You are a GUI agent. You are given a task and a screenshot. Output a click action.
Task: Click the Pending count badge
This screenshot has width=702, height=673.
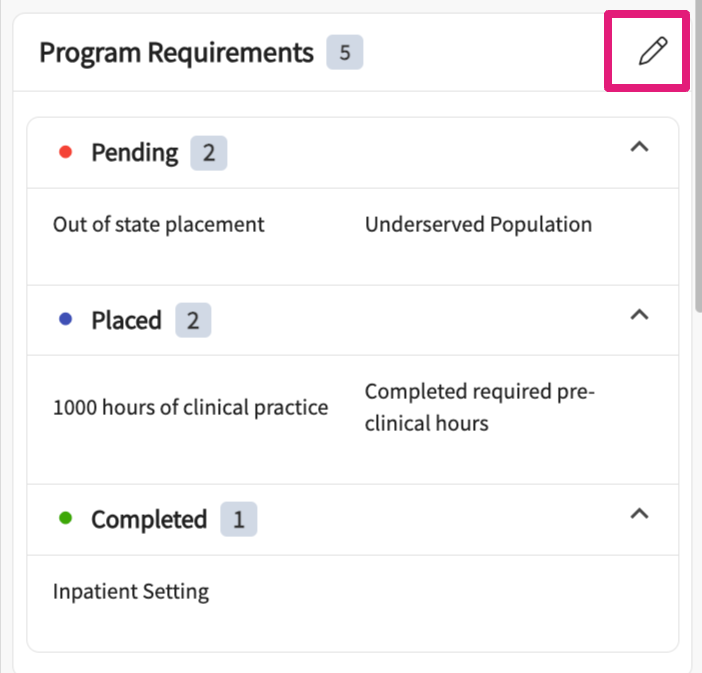tap(209, 153)
